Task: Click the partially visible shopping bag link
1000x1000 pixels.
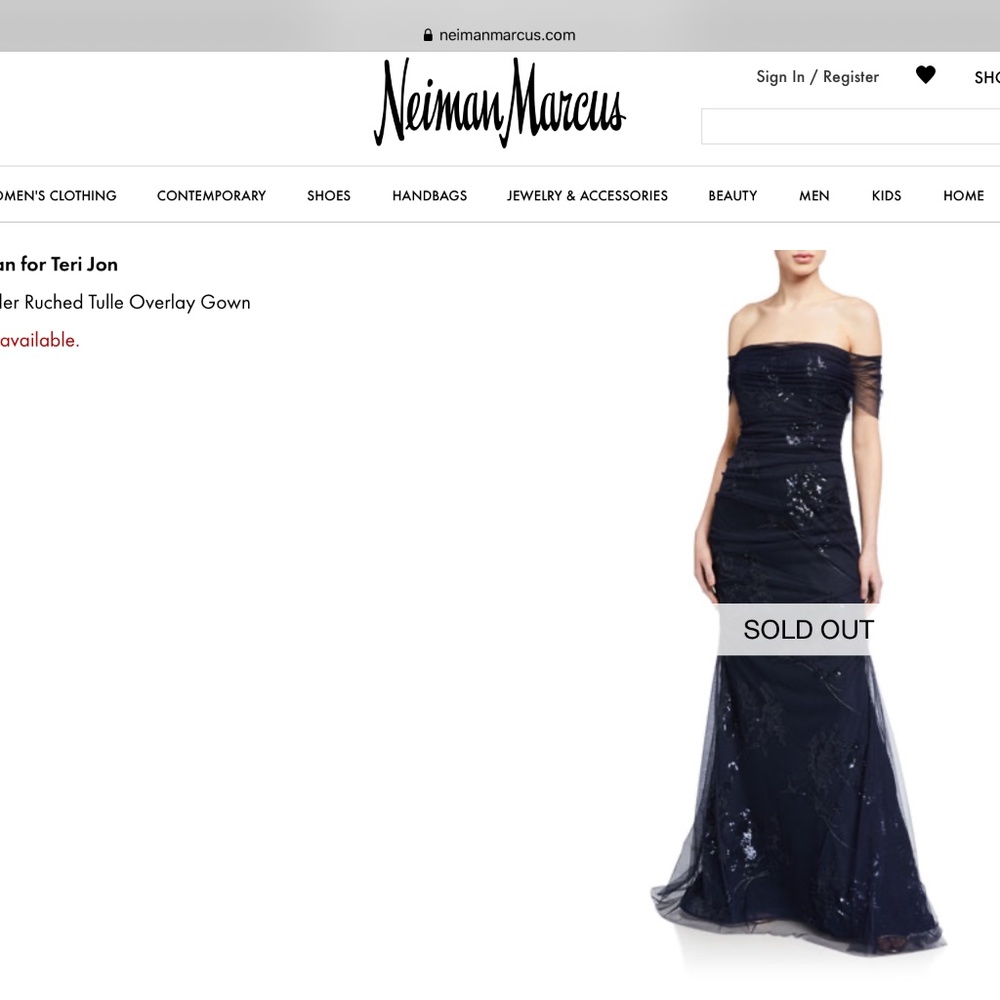Action: coord(987,77)
